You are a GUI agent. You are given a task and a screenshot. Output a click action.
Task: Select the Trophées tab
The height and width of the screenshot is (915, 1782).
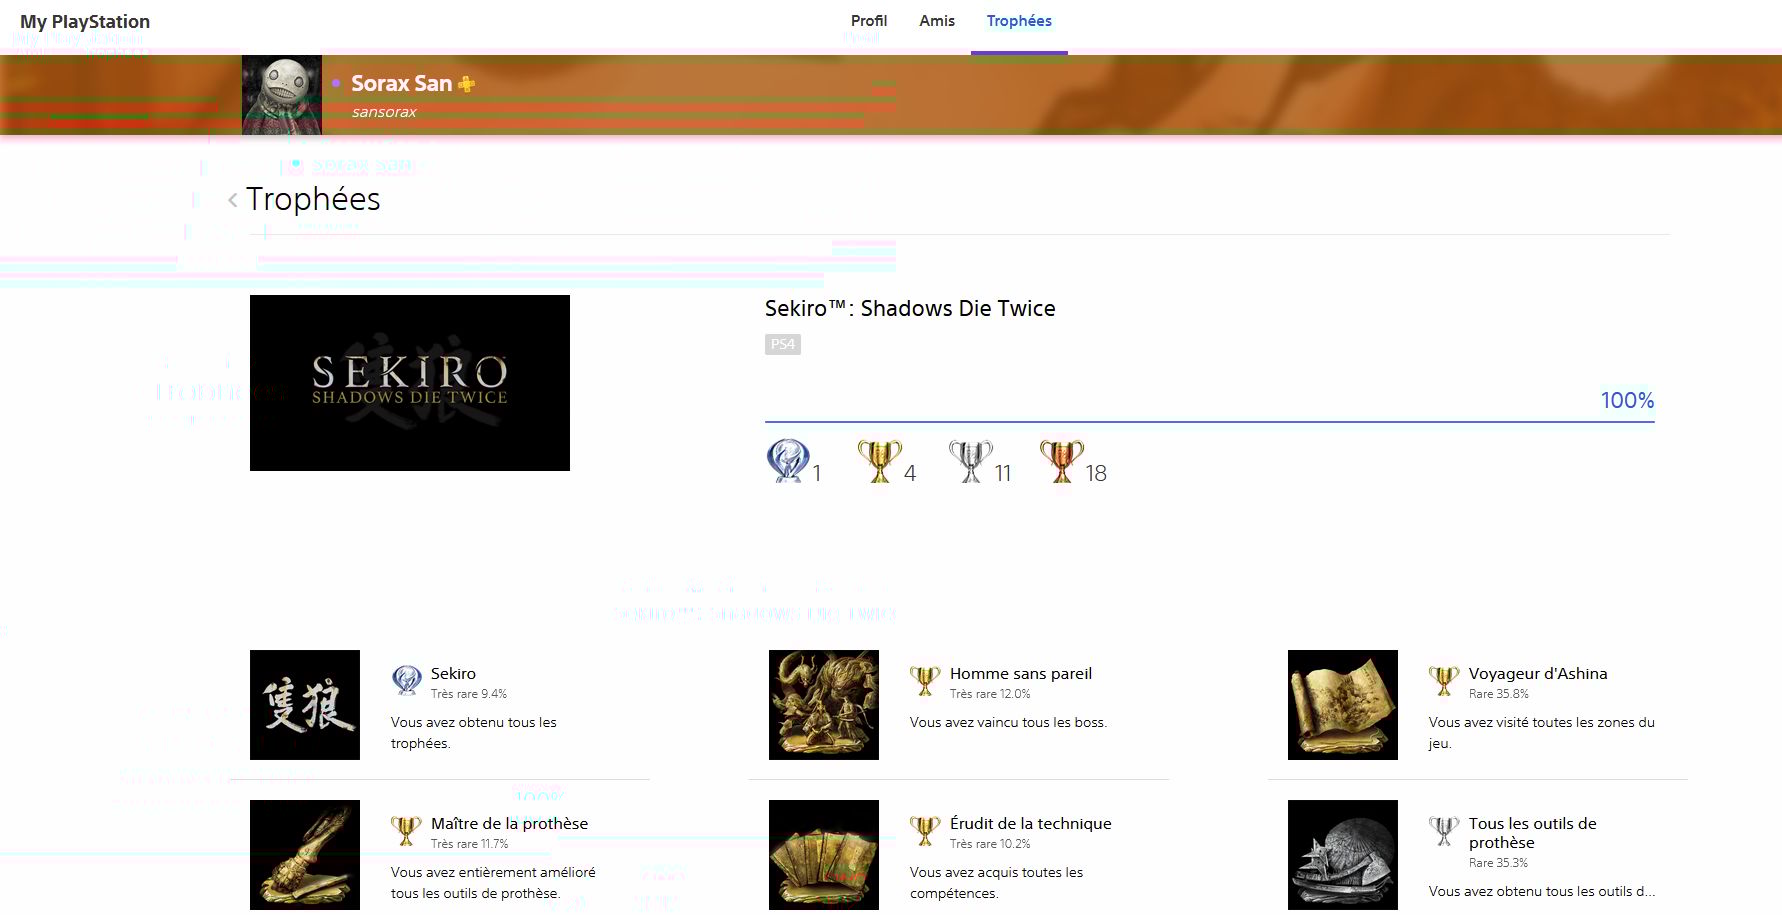point(1019,21)
